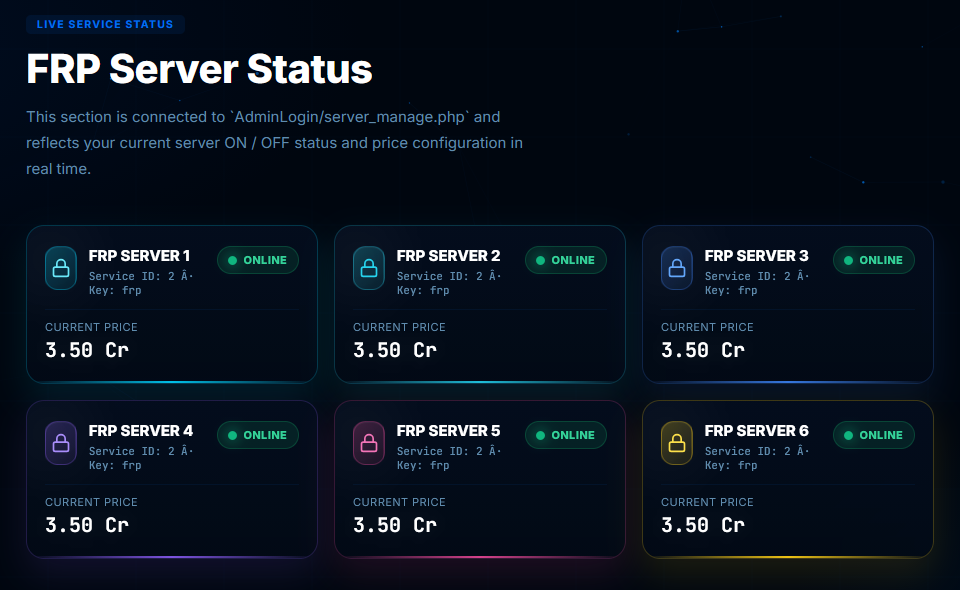Click the blue lock icon on FRP Server 3
The width and height of the screenshot is (960, 590).
[677, 268]
